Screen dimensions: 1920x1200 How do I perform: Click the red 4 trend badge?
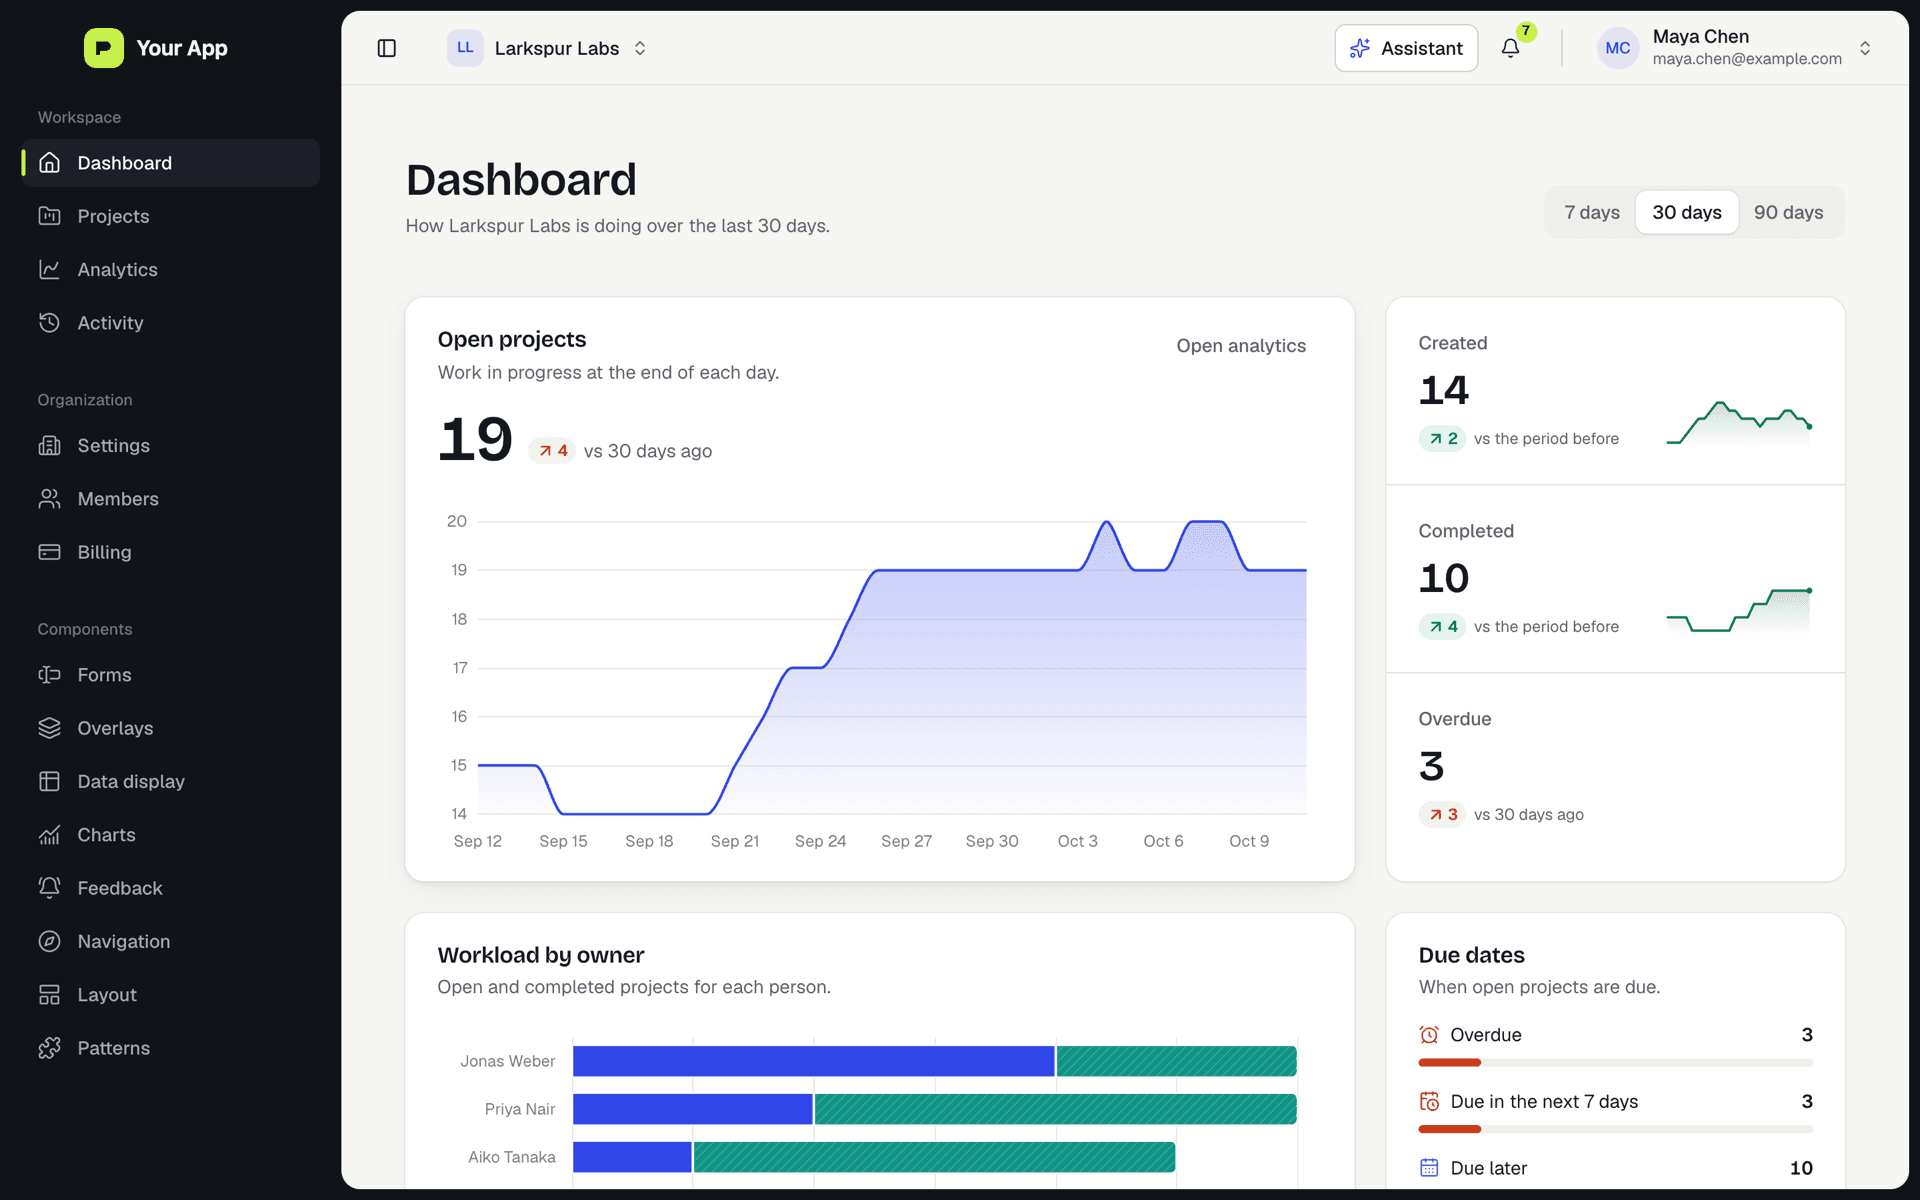click(552, 451)
